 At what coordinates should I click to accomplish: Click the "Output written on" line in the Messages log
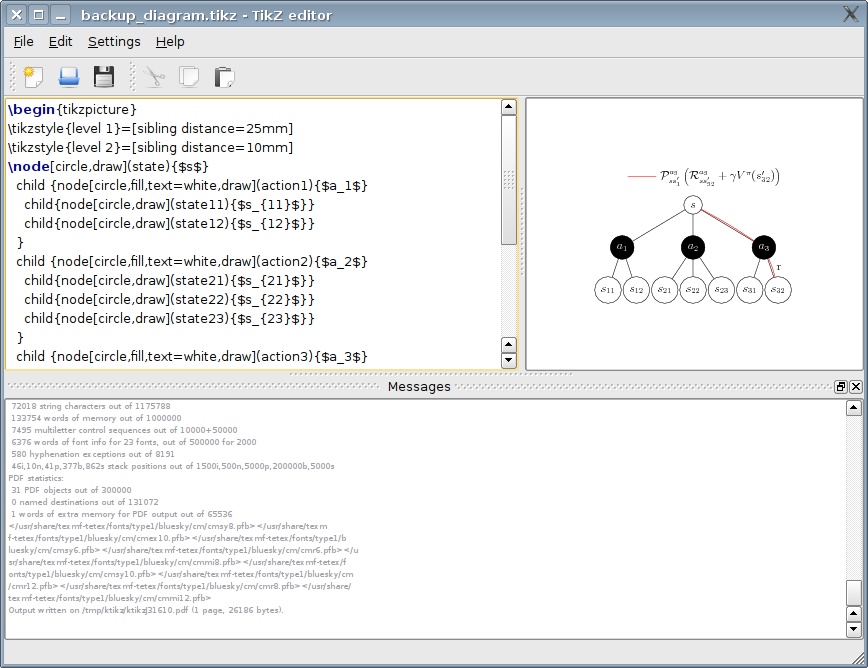146,609
